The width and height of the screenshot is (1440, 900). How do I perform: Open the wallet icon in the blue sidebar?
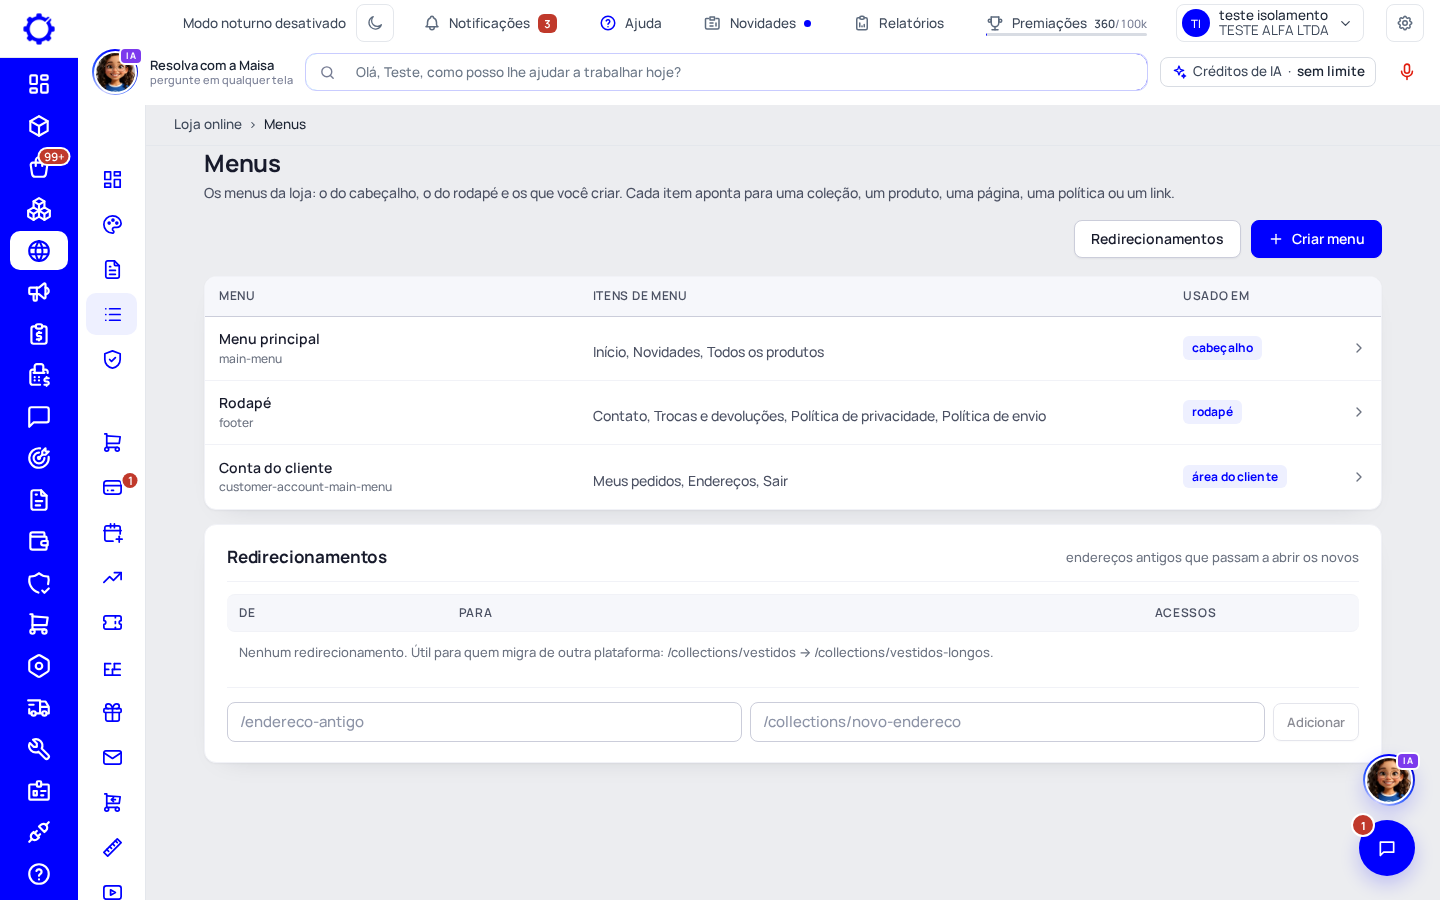click(x=39, y=541)
